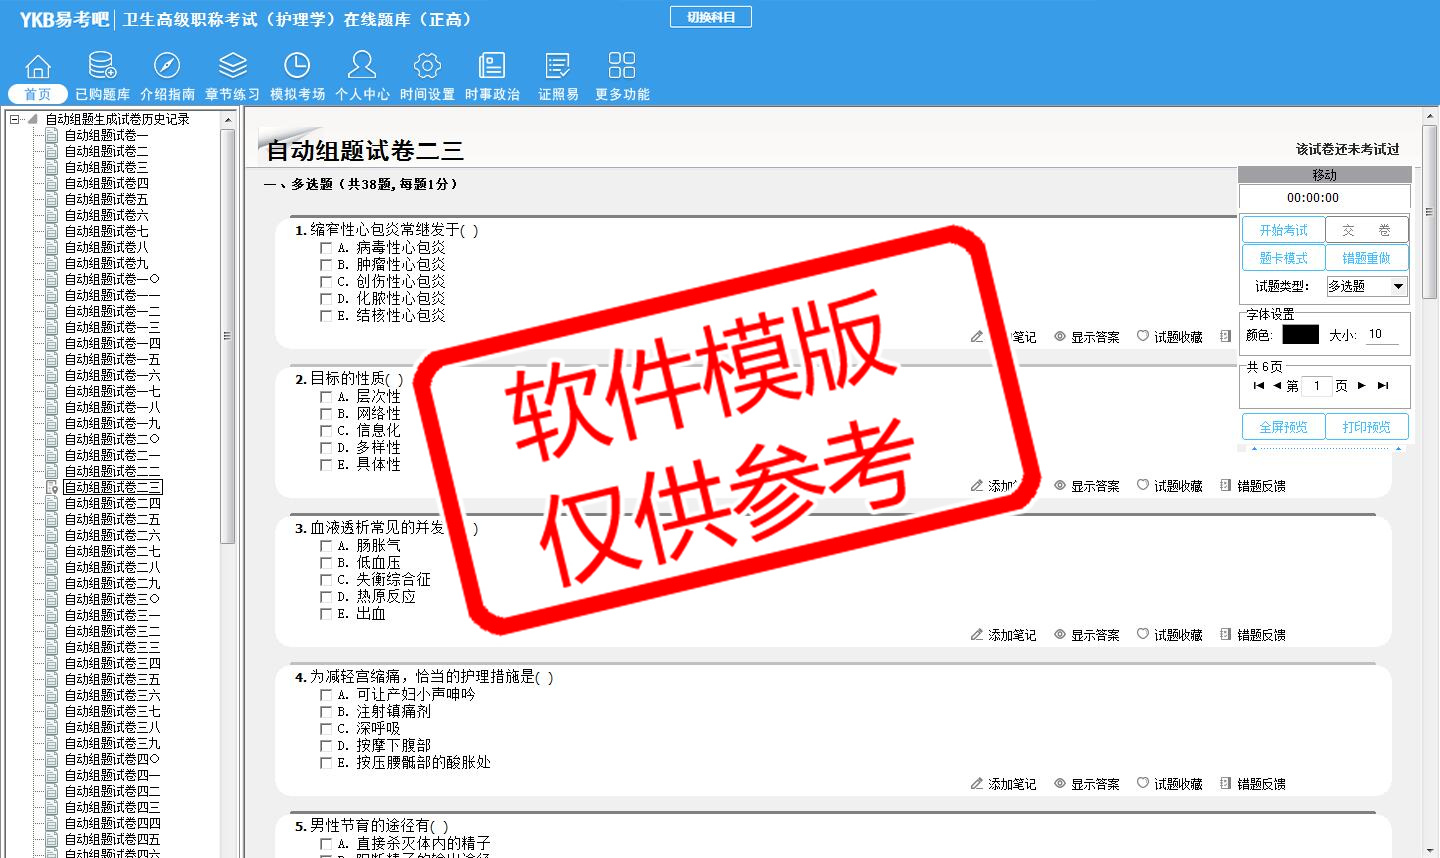1440x858 pixels.
Task: Click the 开始考试 button
Action: pyautogui.click(x=1283, y=230)
